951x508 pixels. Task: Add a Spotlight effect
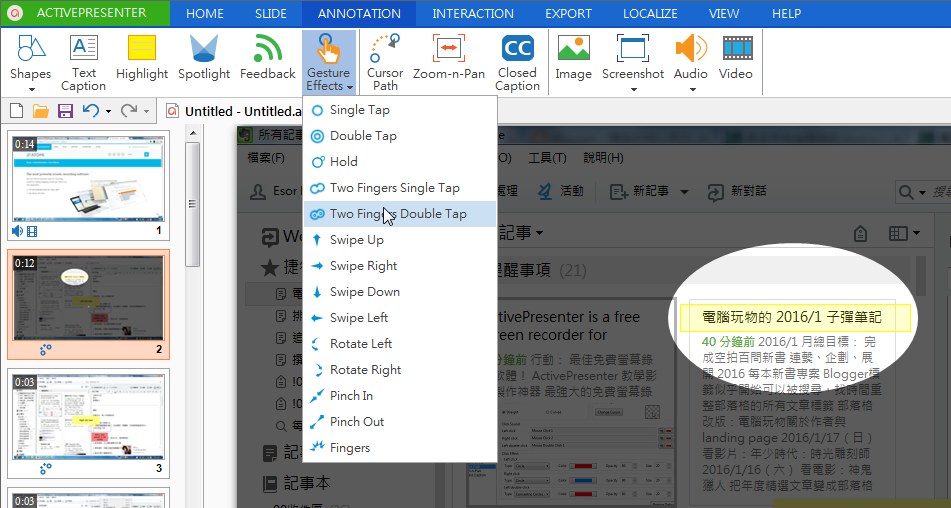pyautogui.click(x=204, y=58)
